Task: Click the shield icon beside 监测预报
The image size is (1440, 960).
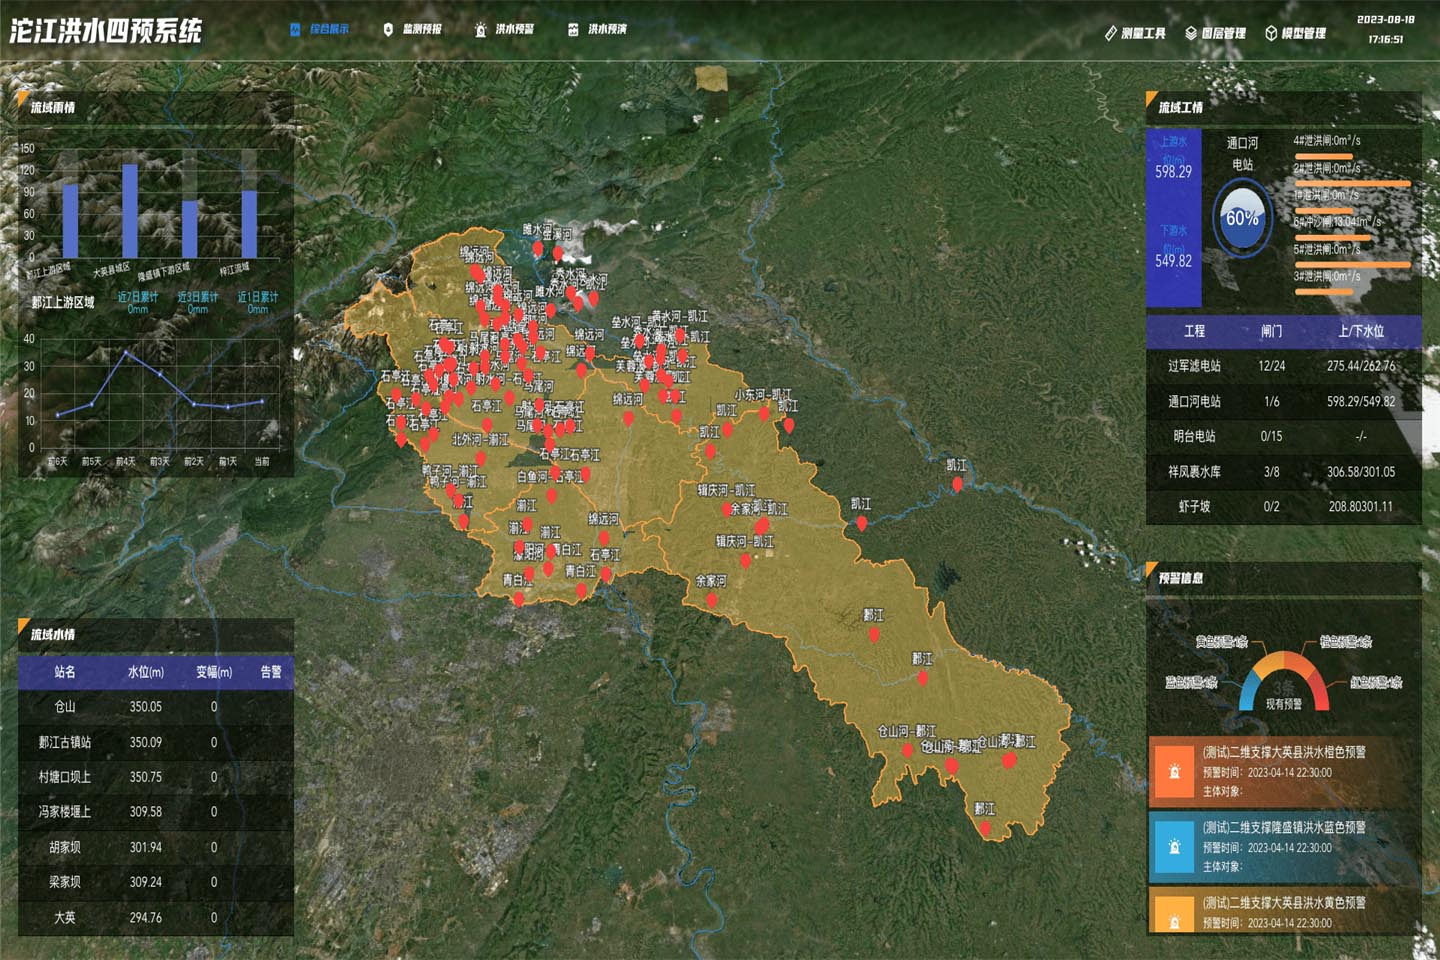Action: pyautogui.click(x=388, y=30)
